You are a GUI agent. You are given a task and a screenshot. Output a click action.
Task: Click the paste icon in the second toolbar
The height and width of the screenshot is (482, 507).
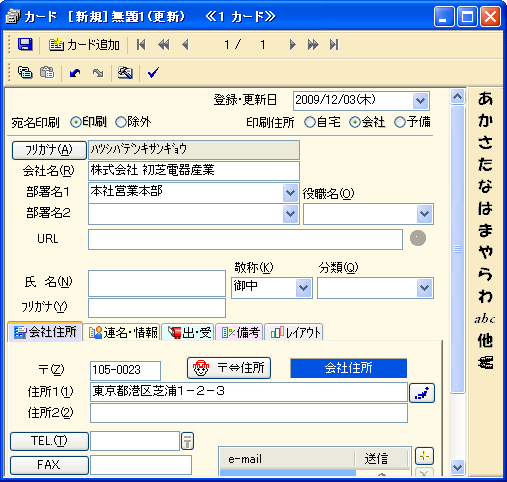pos(47,72)
